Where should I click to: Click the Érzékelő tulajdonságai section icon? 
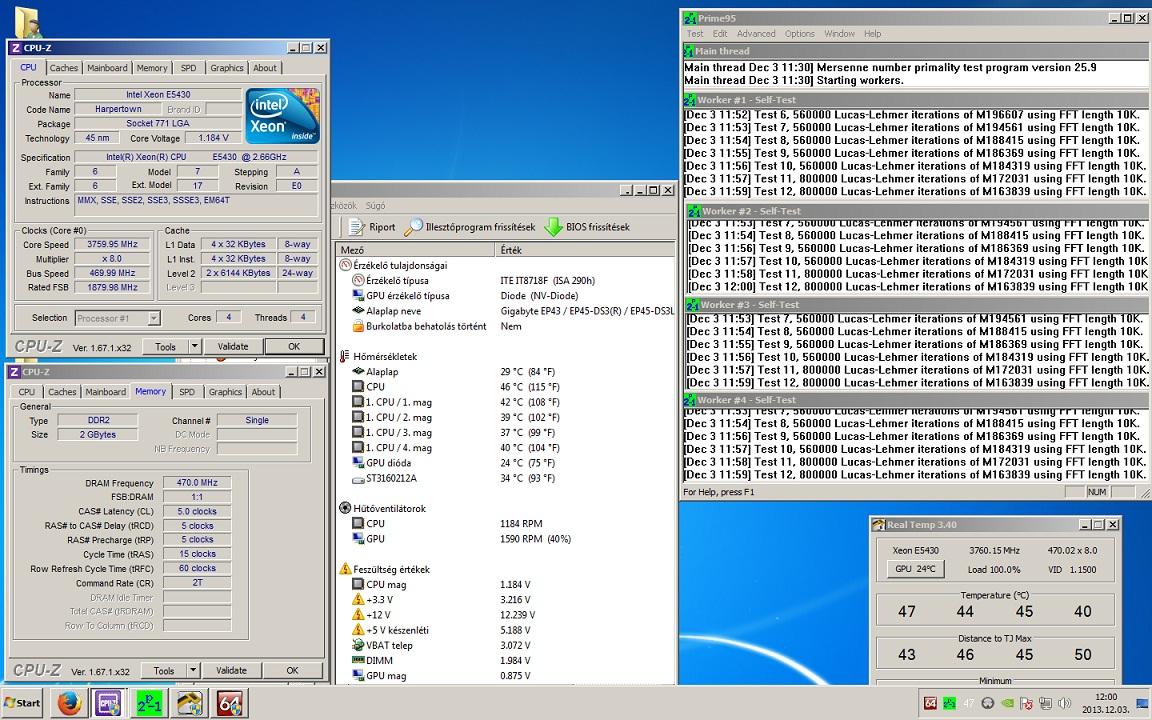(x=345, y=265)
